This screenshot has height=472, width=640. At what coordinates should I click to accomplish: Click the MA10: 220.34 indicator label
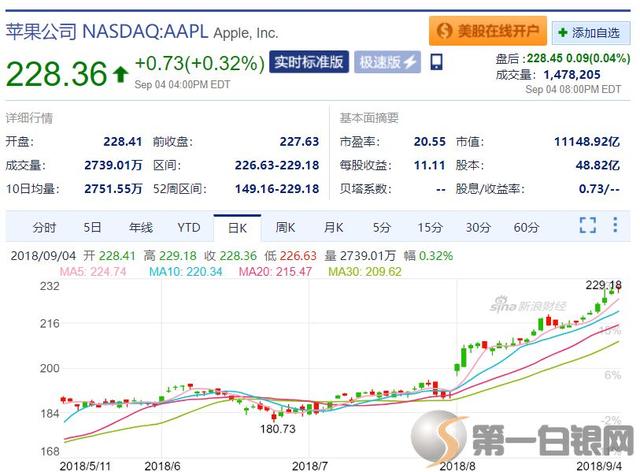coord(186,272)
